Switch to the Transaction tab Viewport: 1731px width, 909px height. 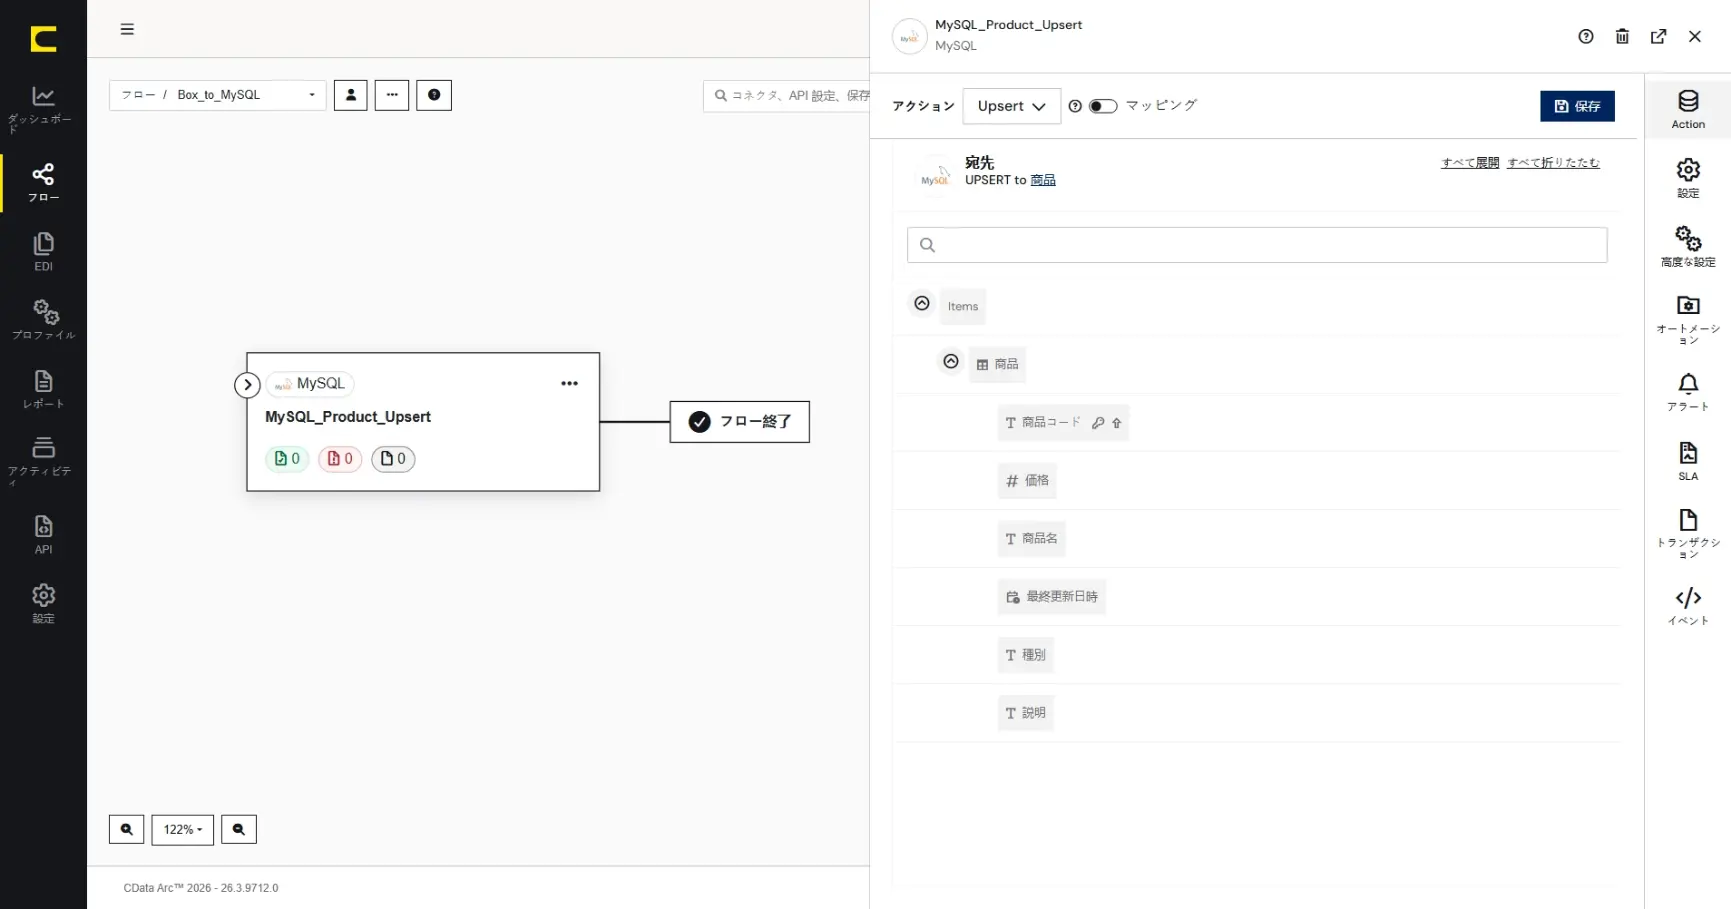pyautogui.click(x=1688, y=534)
